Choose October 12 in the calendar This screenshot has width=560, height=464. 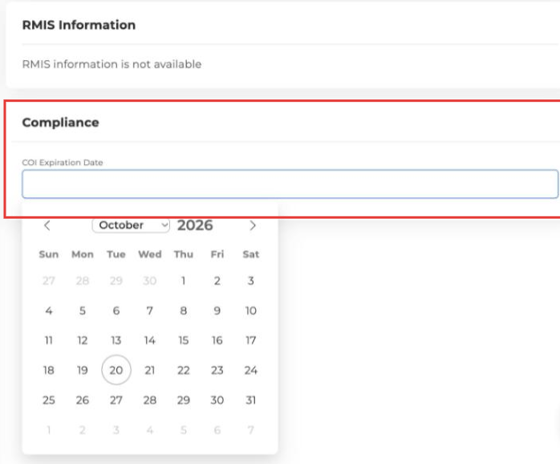(x=82, y=340)
